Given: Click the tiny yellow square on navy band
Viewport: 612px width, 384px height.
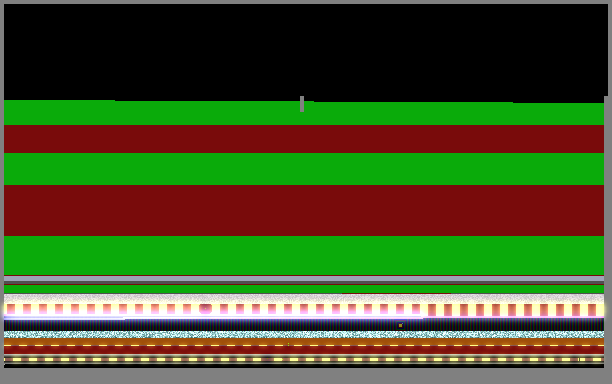Looking at the screenshot, I should tap(400, 325).
